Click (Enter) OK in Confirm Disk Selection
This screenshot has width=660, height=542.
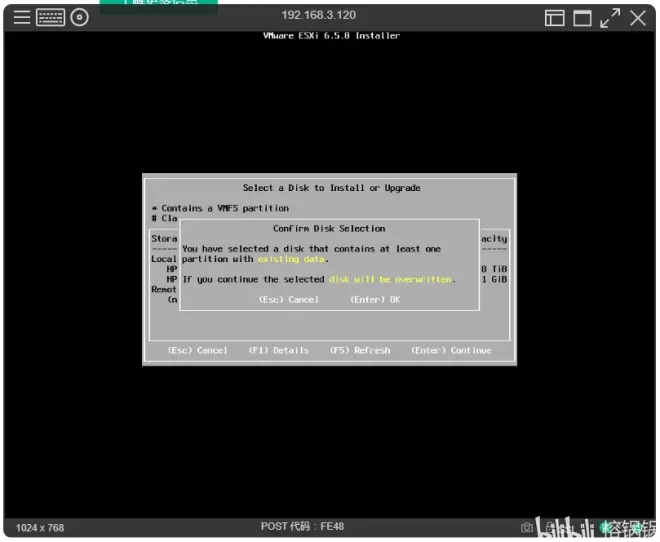(375, 300)
